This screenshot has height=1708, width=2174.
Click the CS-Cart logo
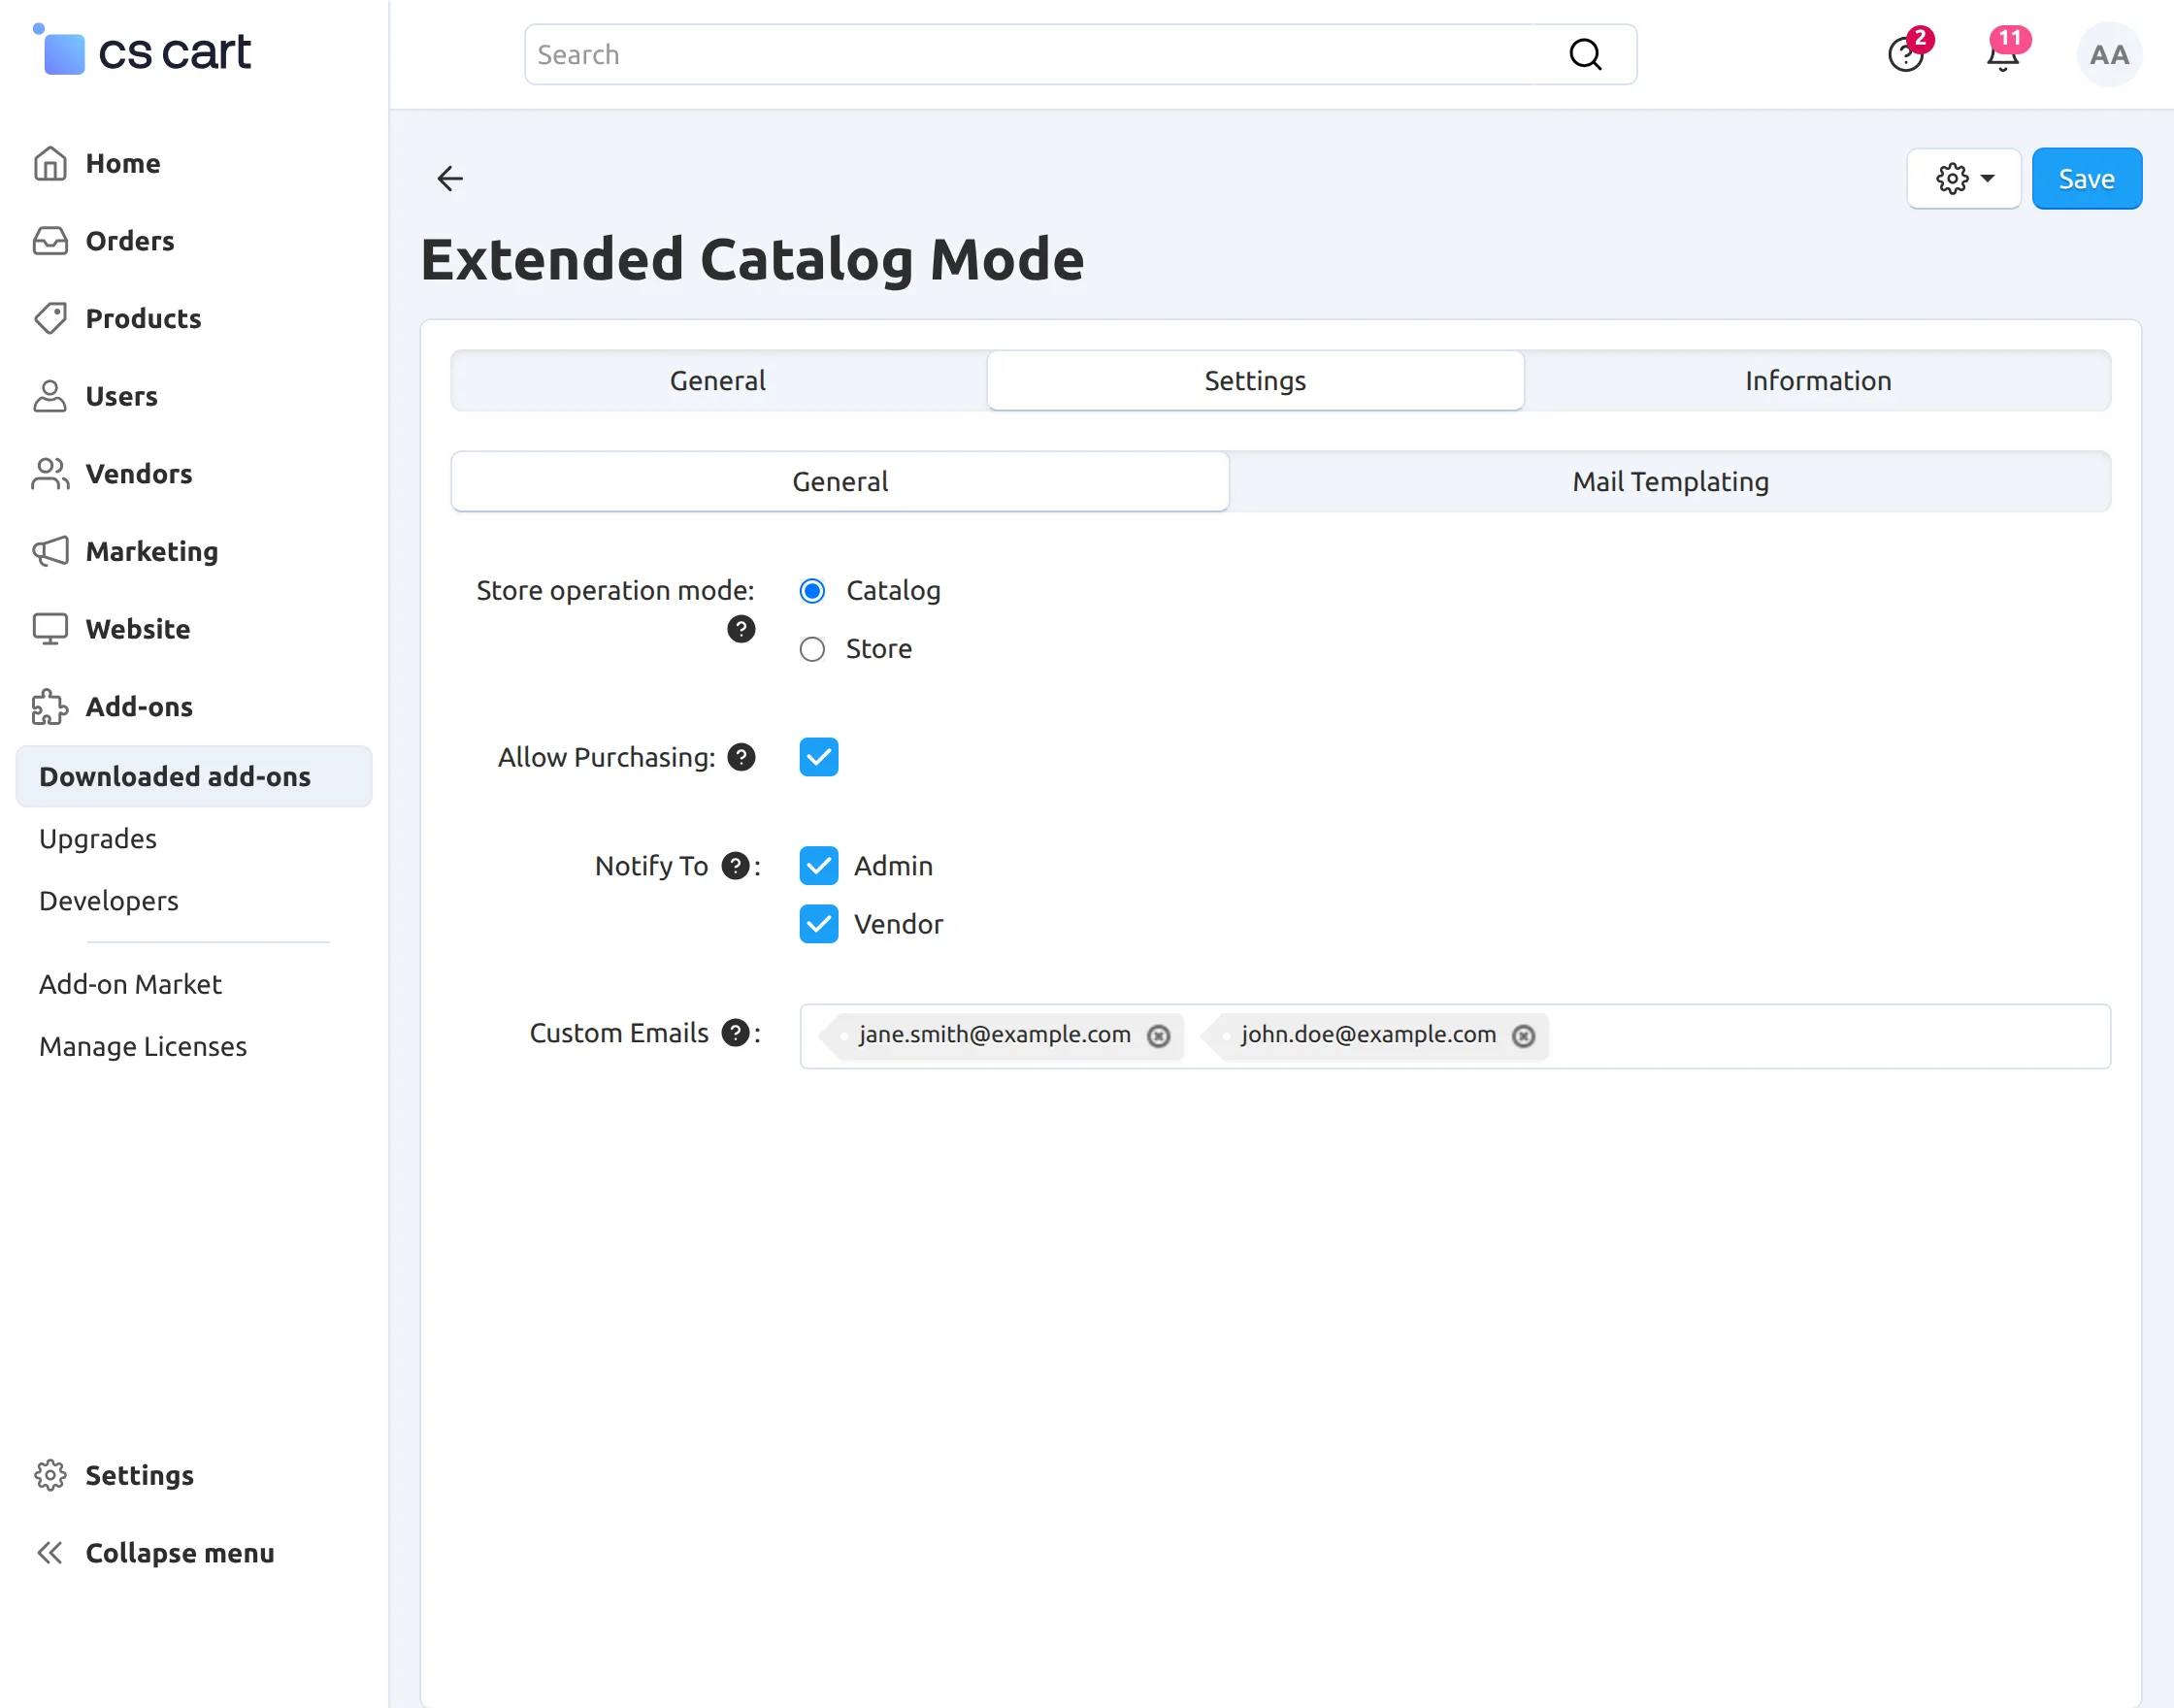142,50
